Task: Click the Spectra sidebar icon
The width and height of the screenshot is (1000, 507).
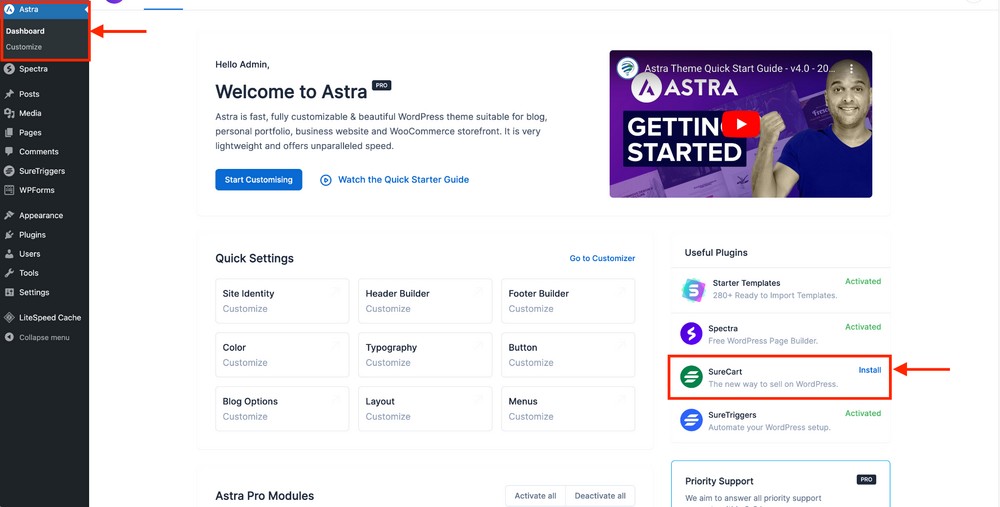Action: point(9,69)
